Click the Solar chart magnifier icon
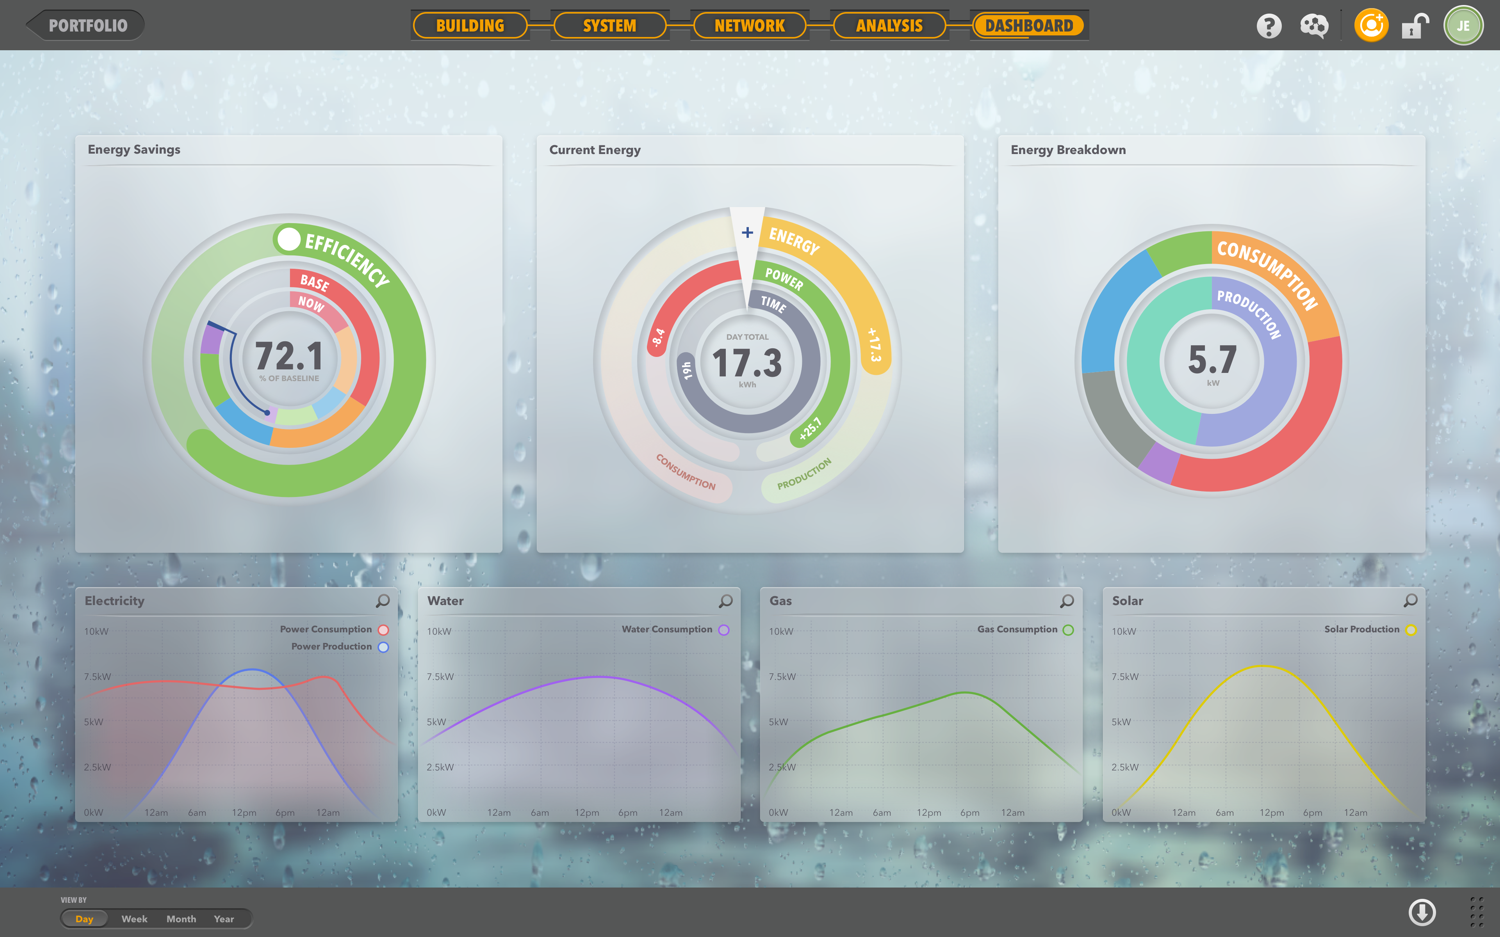1500x937 pixels. pos(1410,601)
